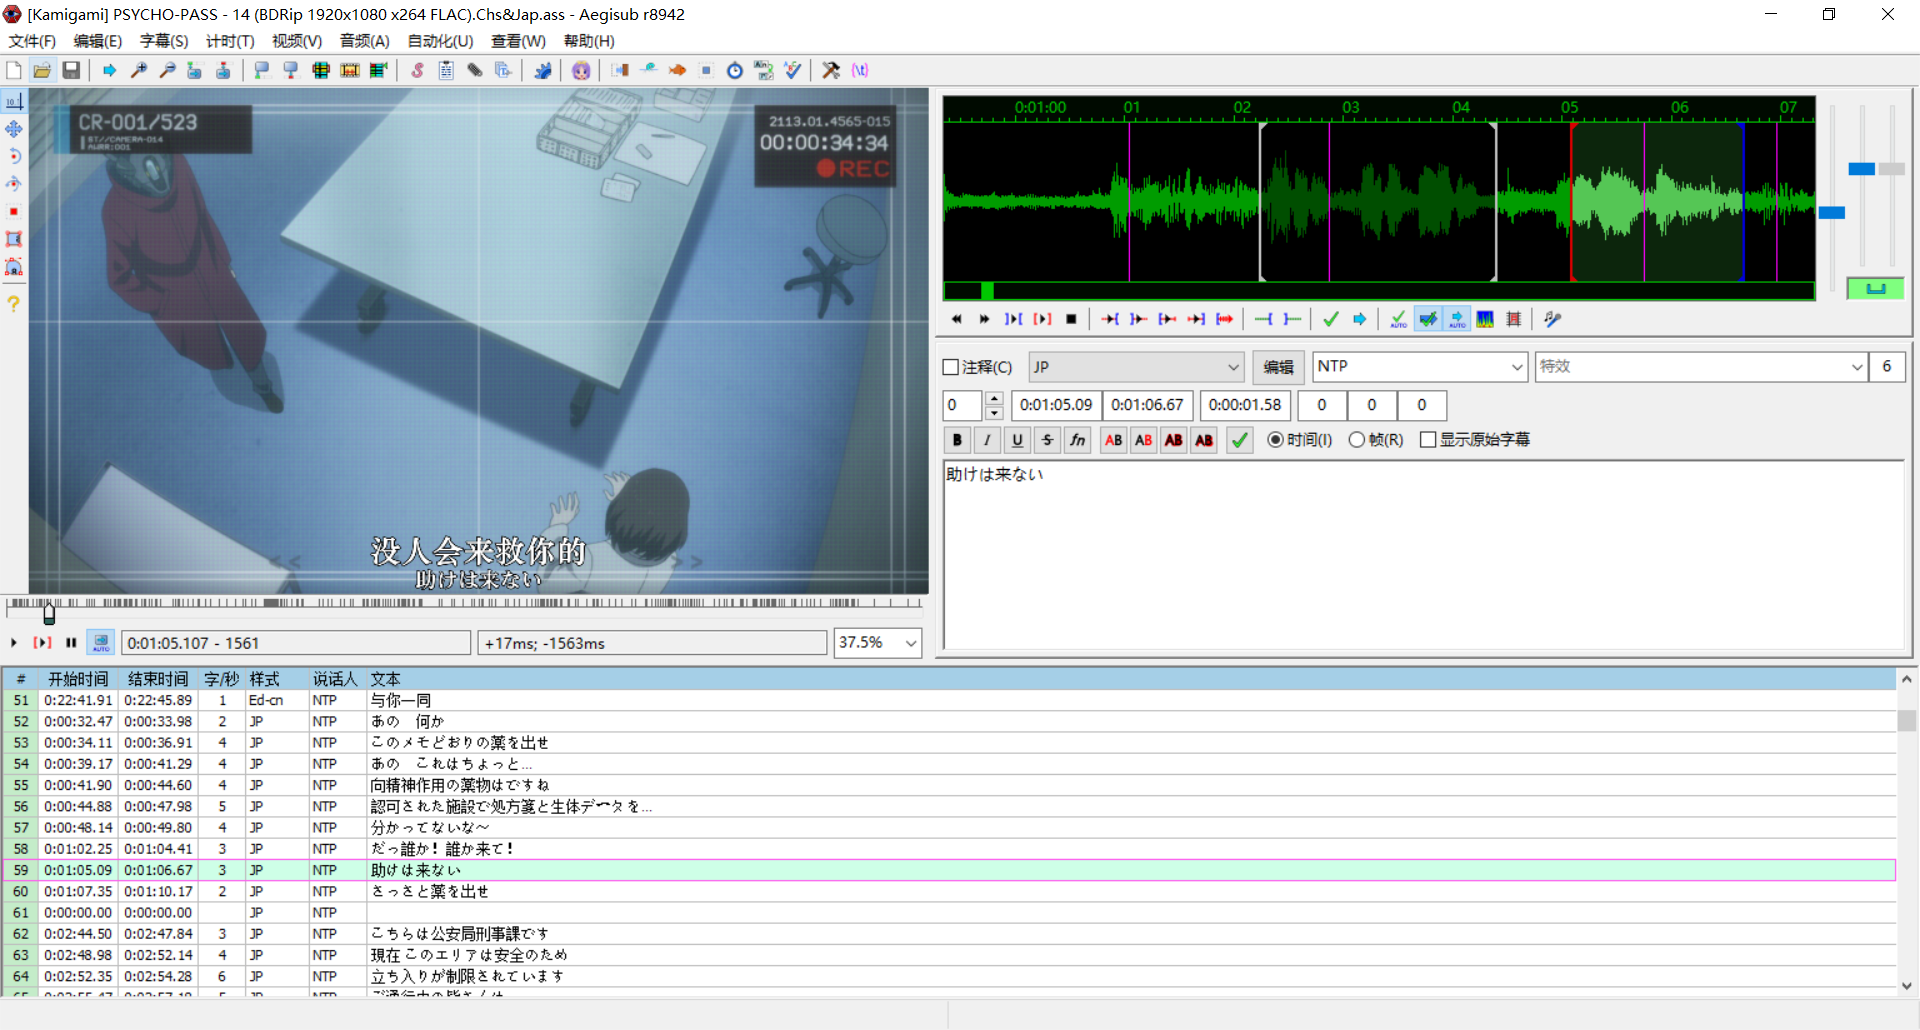Apply italic with the I button
This screenshot has height=1030, width=1920.
tap(987, 440)
